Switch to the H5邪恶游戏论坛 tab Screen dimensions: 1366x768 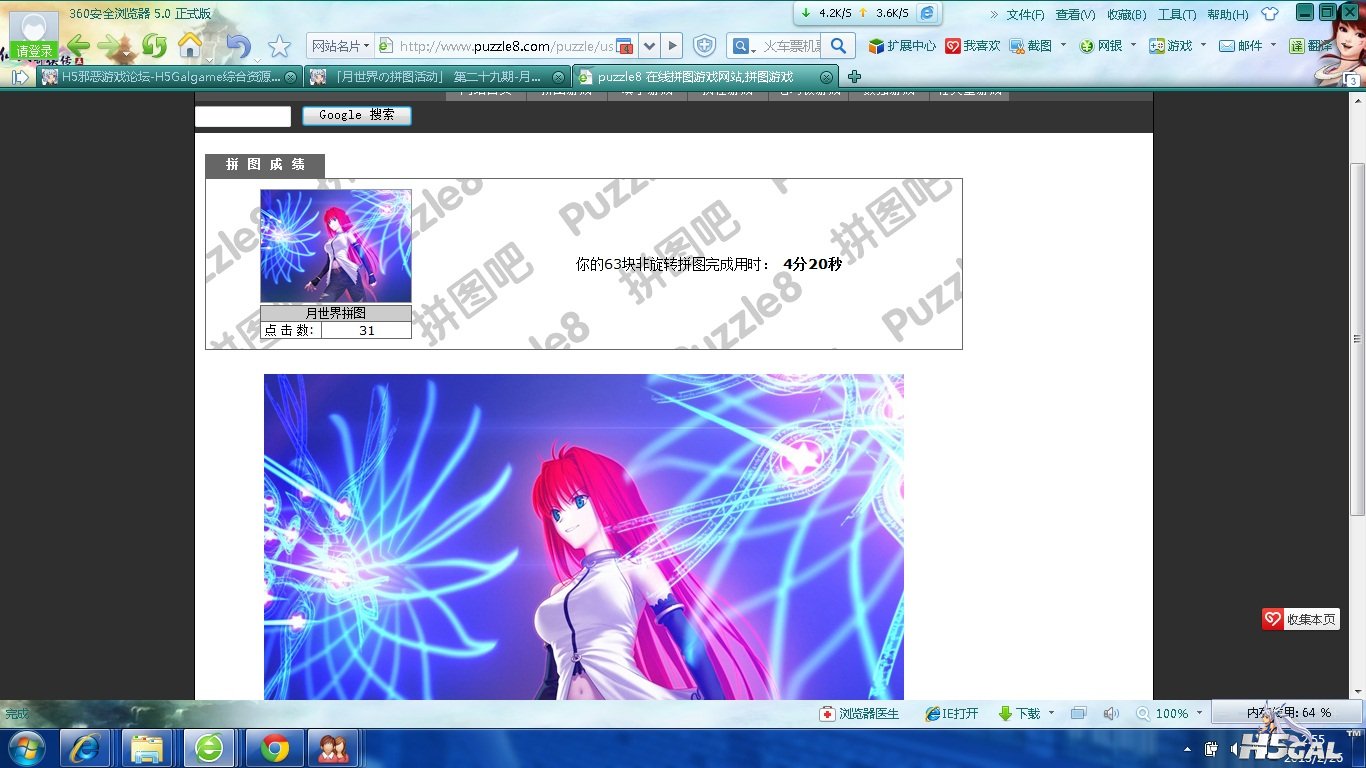[168, 76]
